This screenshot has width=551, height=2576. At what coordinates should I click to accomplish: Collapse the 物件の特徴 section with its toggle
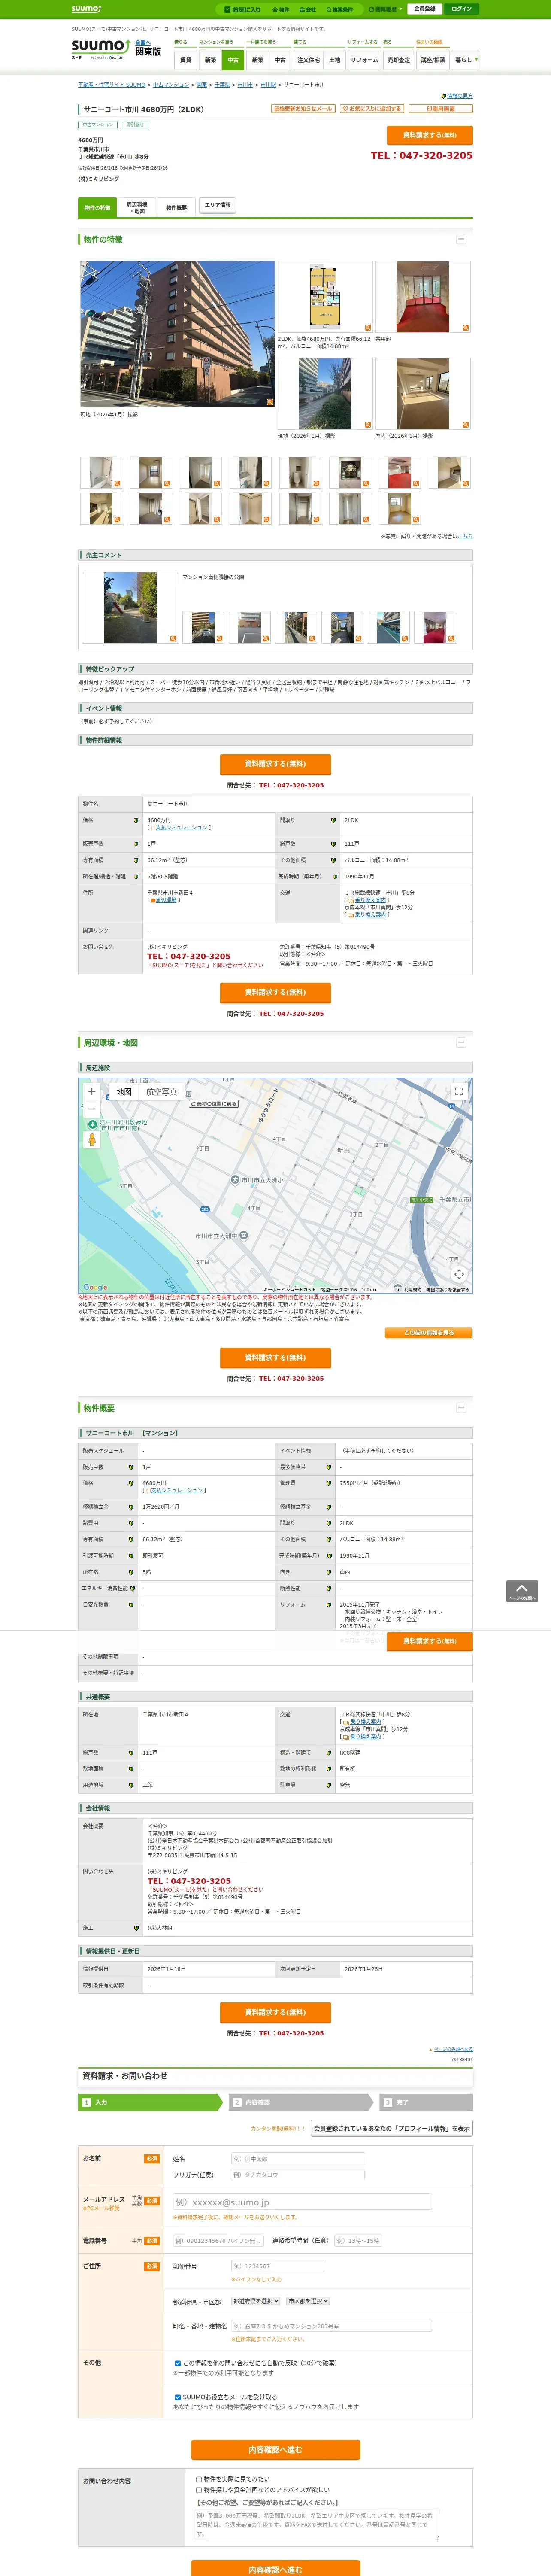[461, 239]
